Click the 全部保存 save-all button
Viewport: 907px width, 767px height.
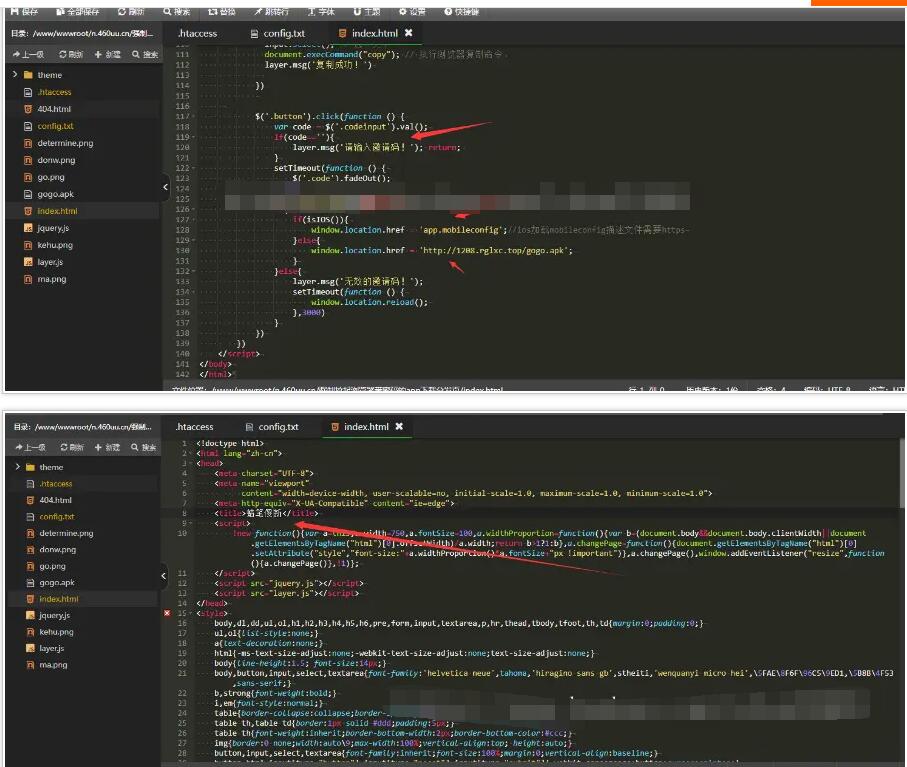click(x=76, y=11)
